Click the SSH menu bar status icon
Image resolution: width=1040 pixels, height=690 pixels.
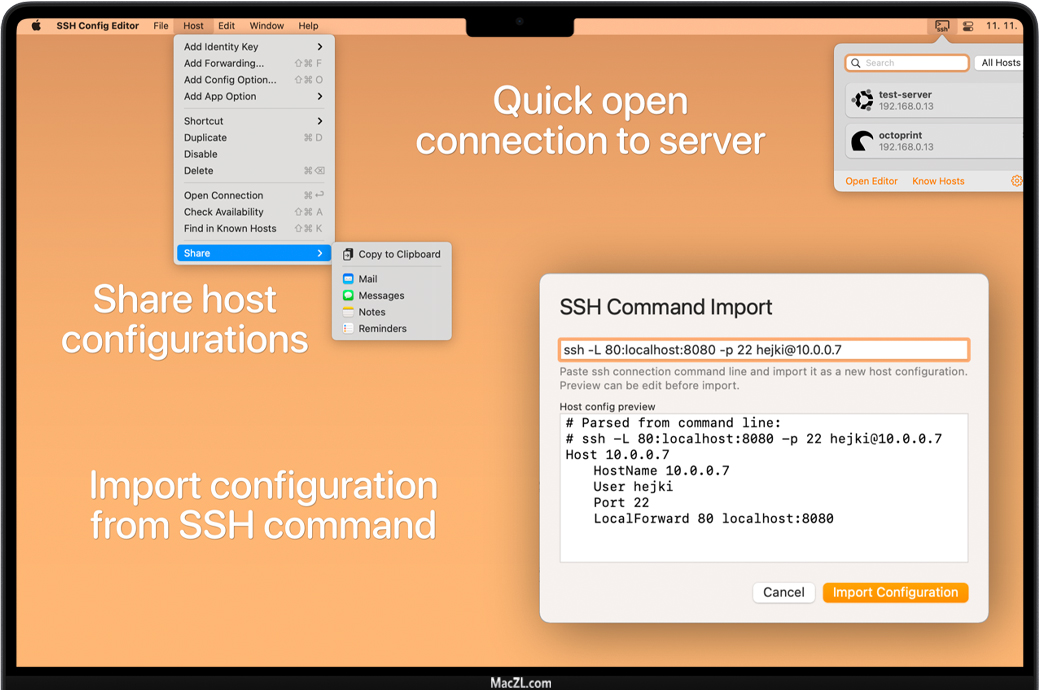coord(942,26)
